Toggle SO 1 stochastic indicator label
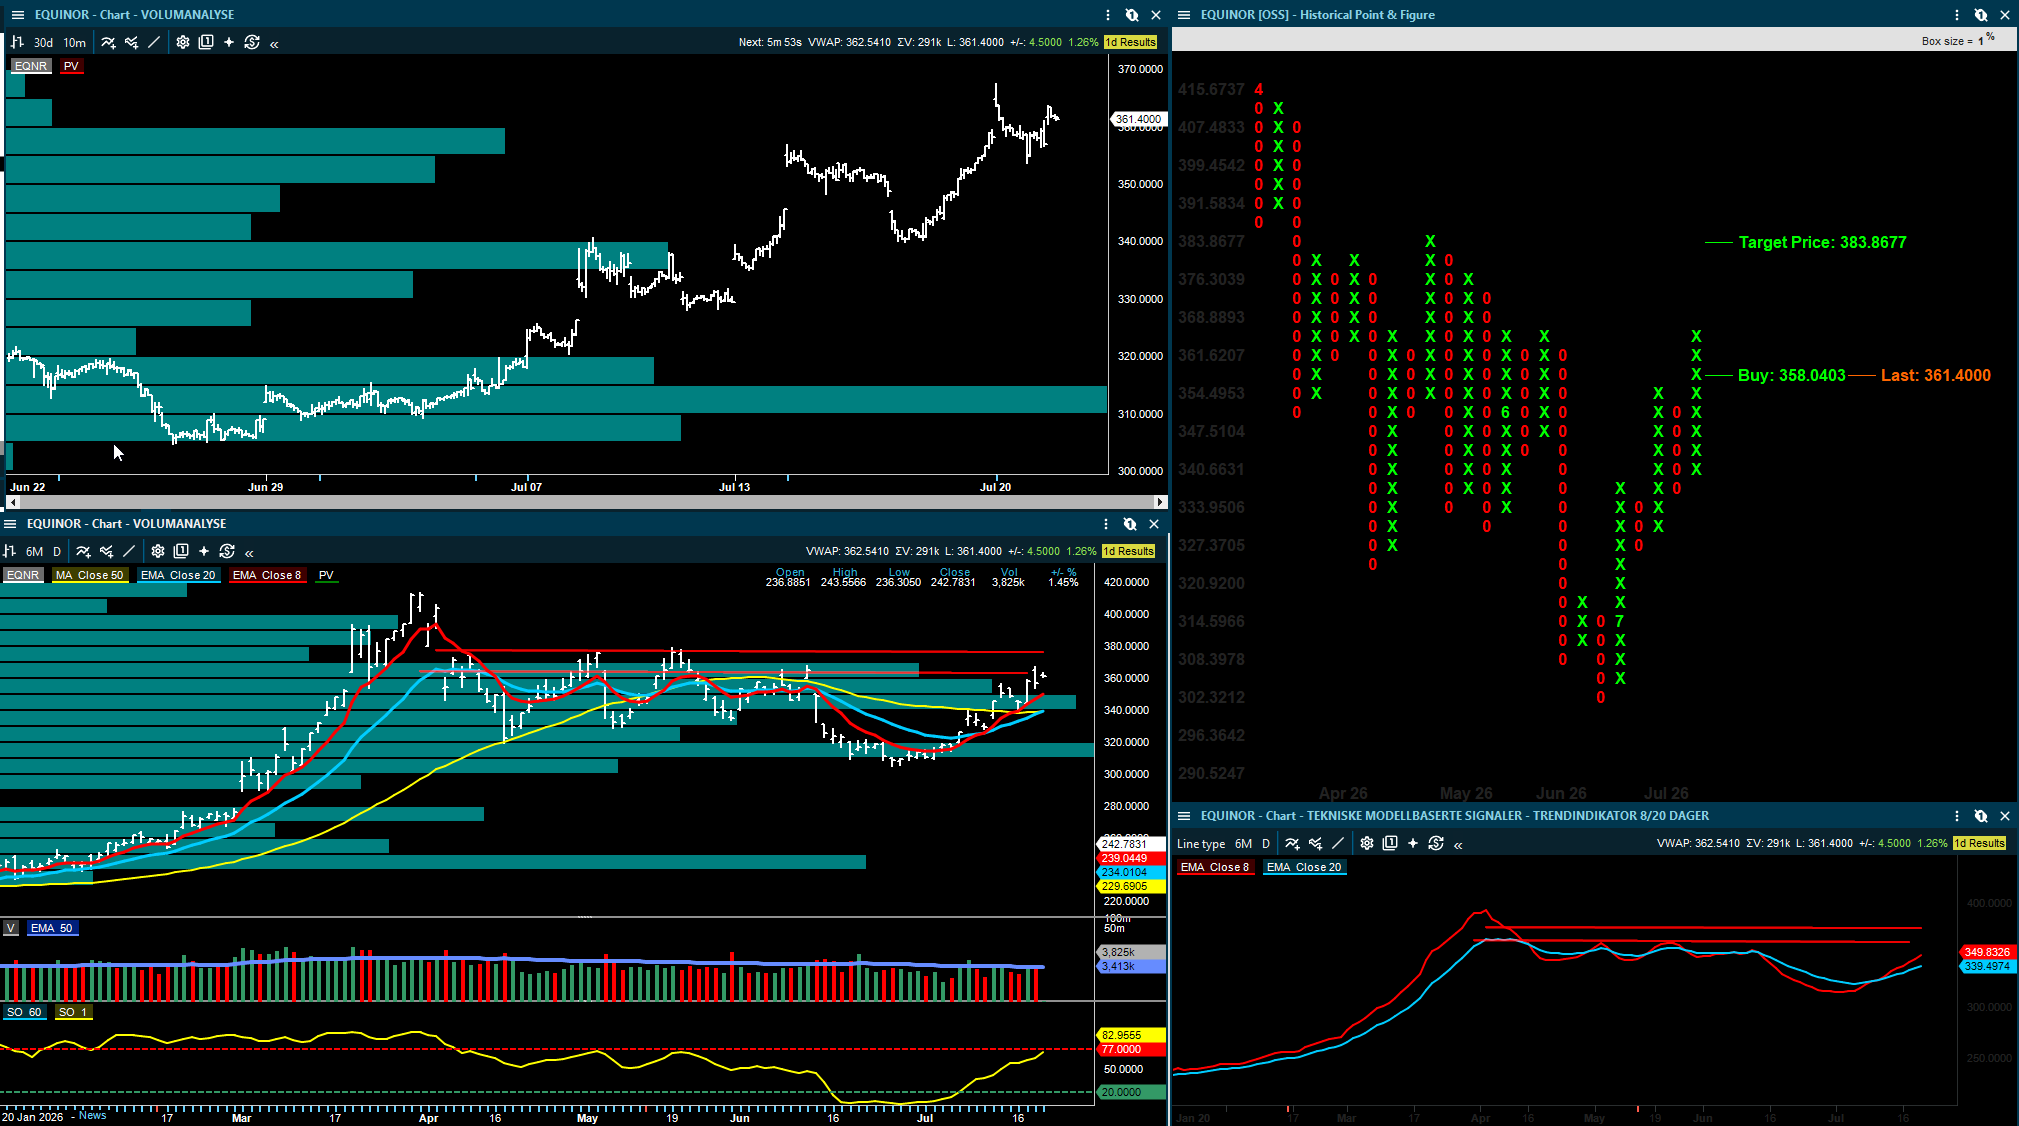 click(73, 1012)
